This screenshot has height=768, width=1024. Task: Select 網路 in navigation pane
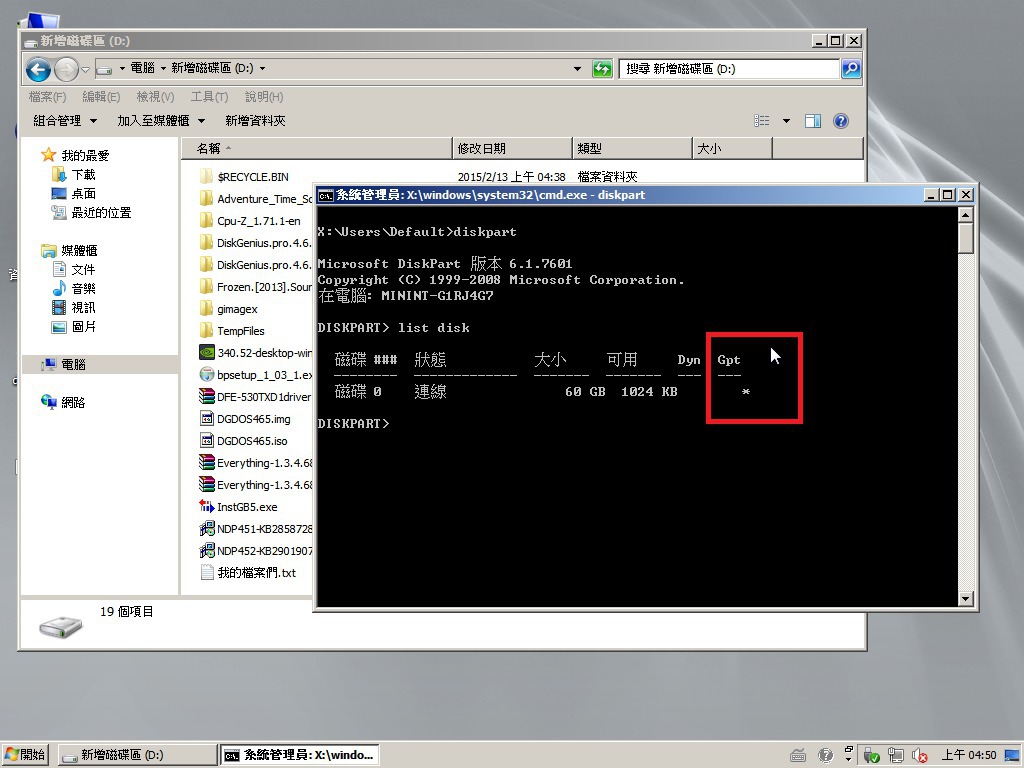coord(73,402)
